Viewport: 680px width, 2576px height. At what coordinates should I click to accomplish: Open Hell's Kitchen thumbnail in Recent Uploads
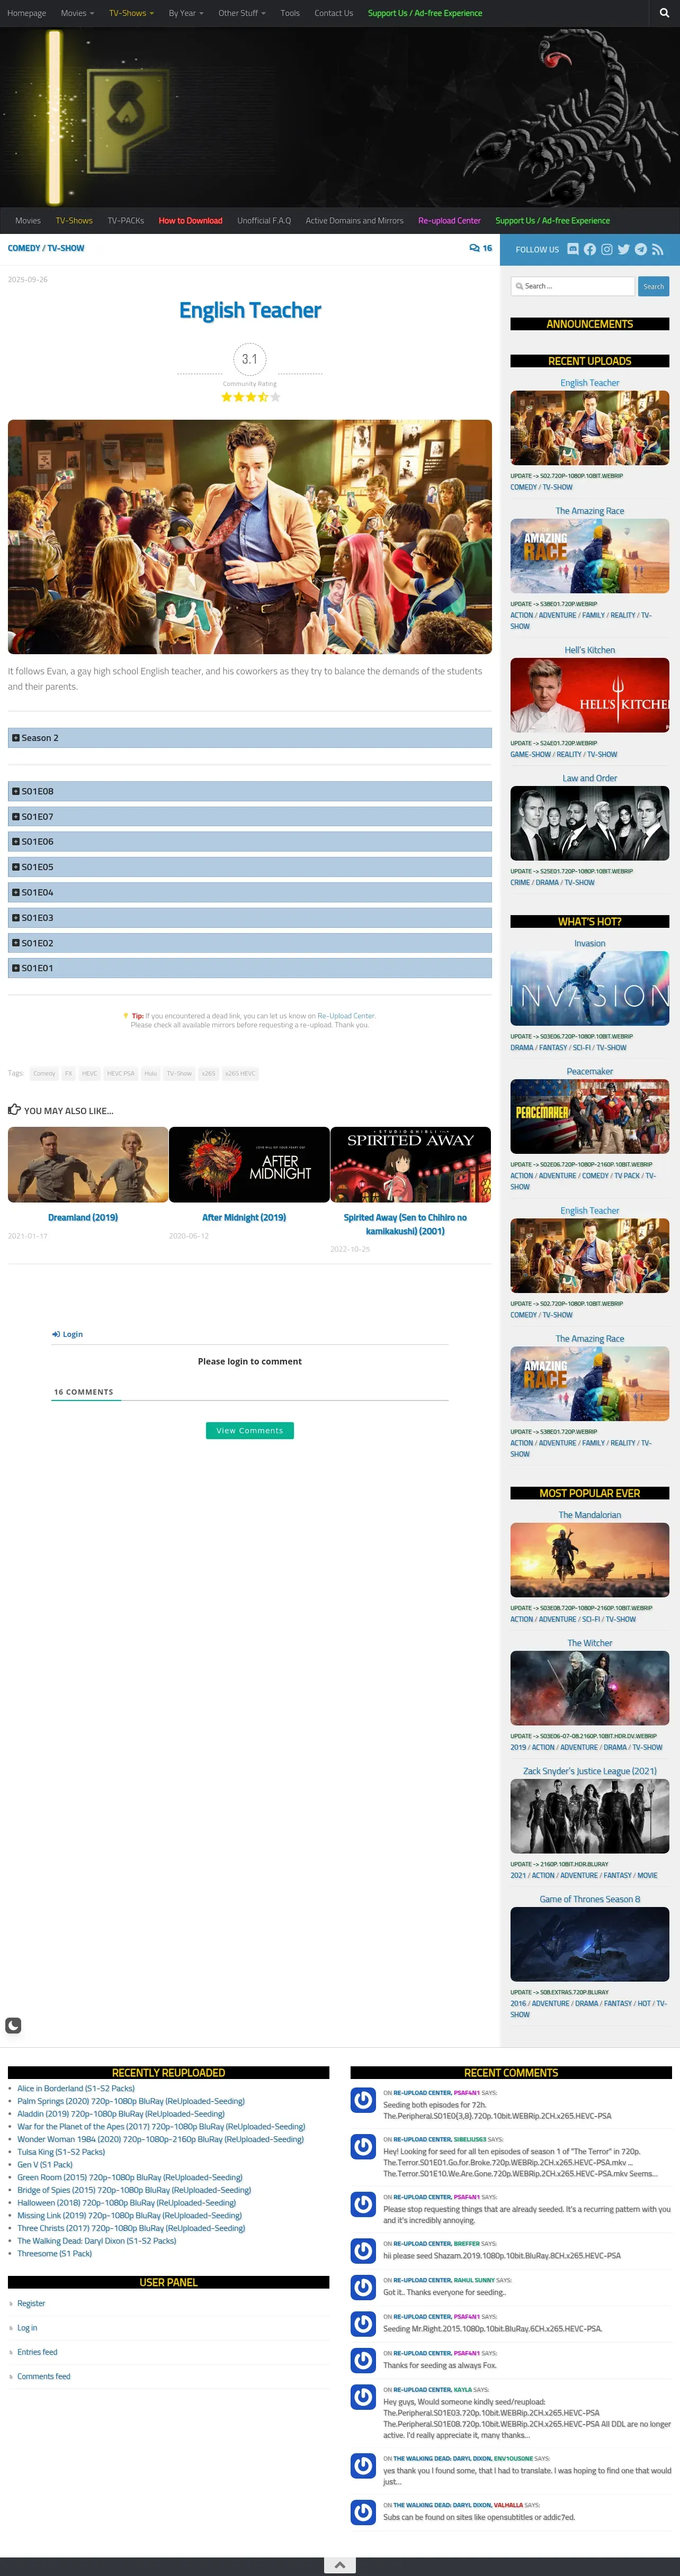590,695
